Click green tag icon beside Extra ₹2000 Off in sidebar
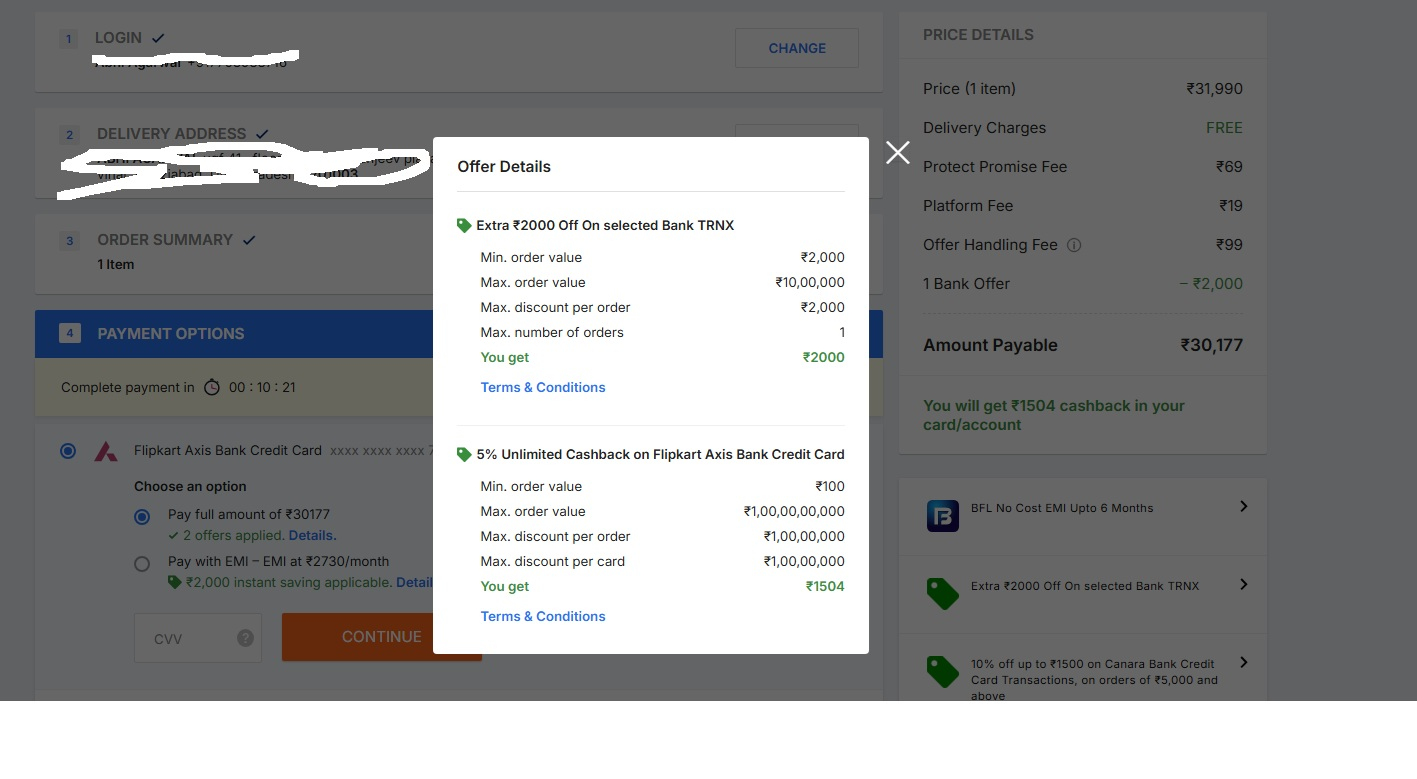1417x779 pixels. coord(942,593)
